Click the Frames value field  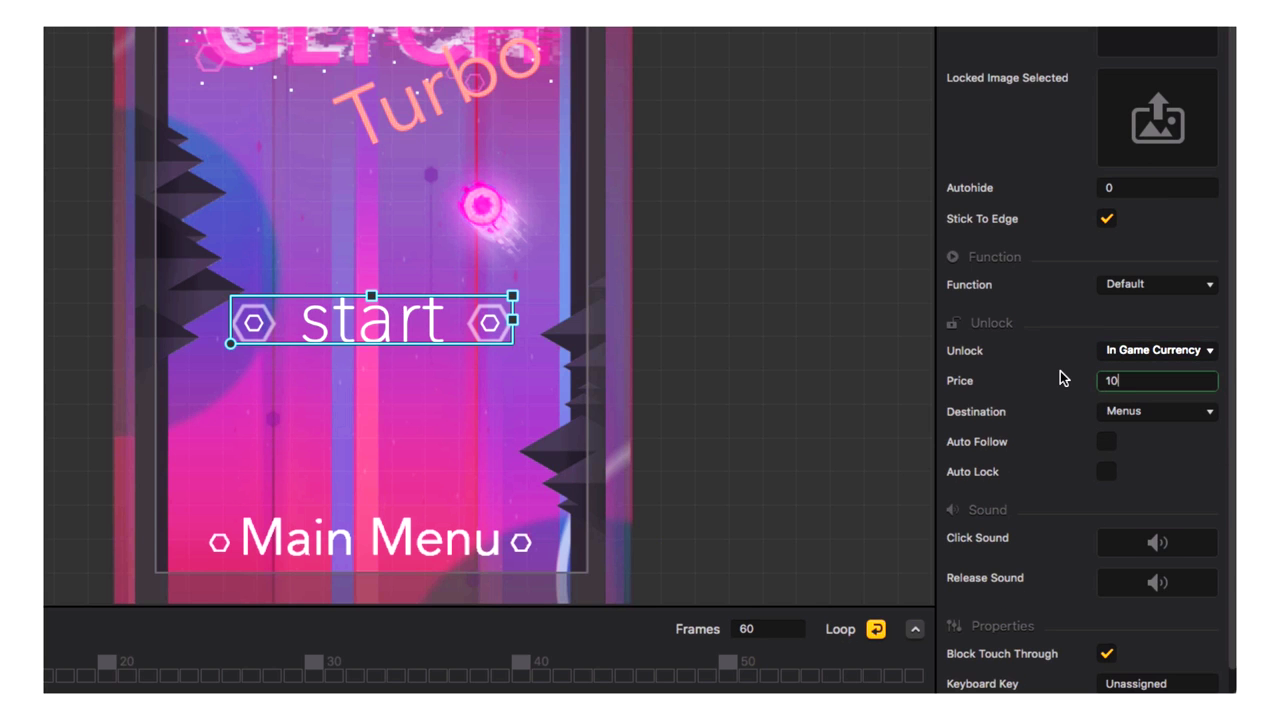(x=766, y=629)
